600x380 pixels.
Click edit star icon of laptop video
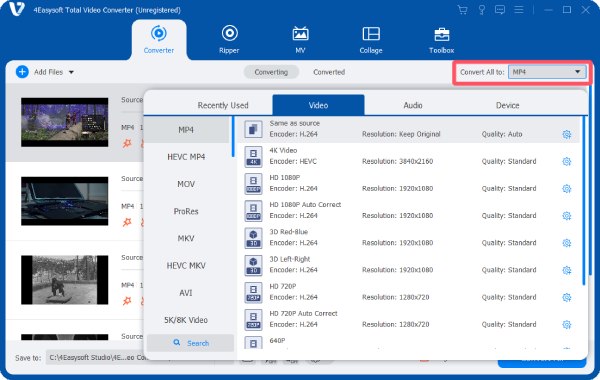tap(127, 222)
